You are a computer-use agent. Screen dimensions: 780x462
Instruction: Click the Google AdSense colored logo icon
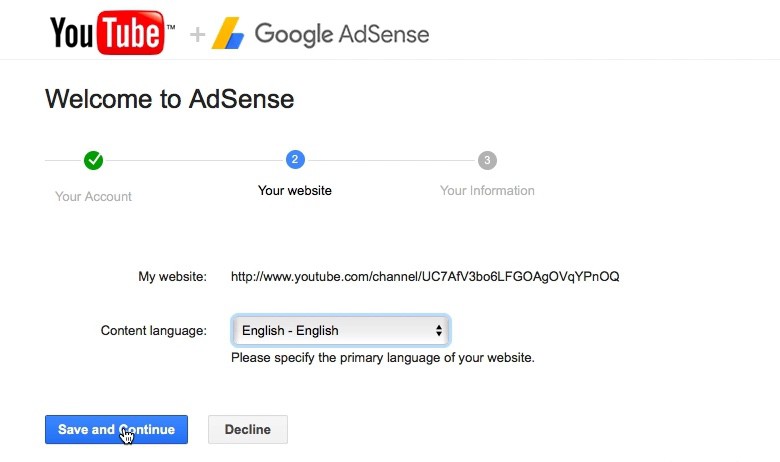point(227,34)
